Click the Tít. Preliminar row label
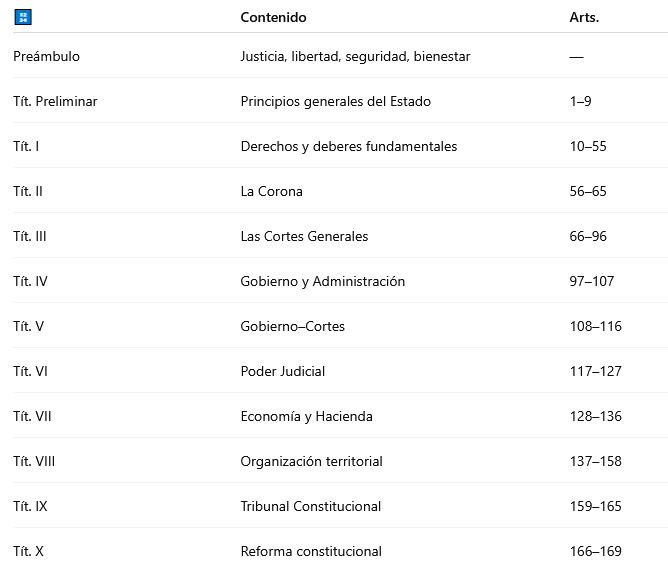Screen dimensions: 668x579 pyautogui.click(x=55, y=101)
